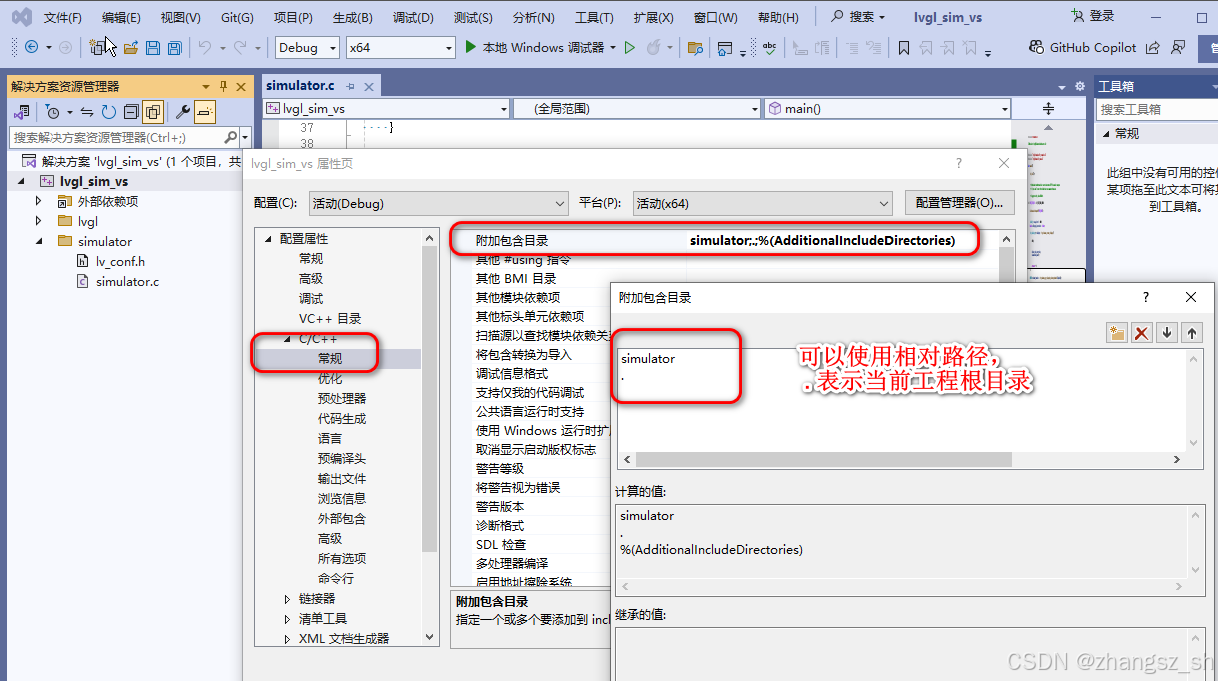Collapse the C/C++ node in properties tree

tap(288, 339)
